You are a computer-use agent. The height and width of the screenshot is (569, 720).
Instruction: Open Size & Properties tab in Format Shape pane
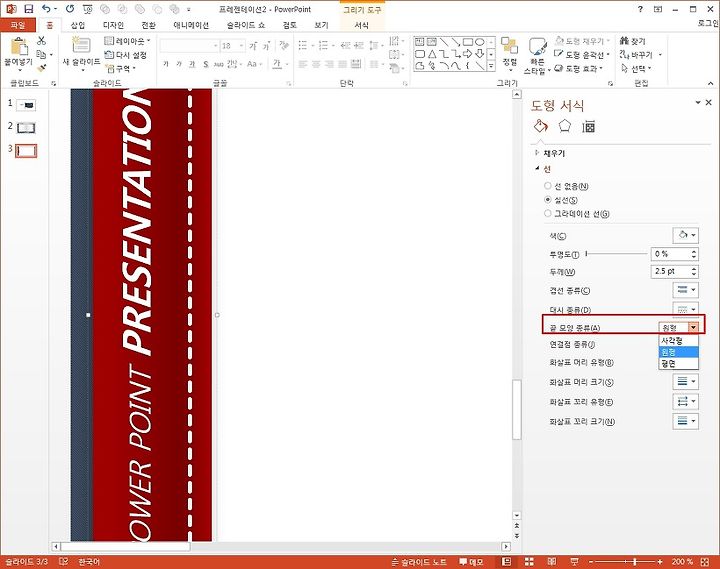tap(588, 126)
